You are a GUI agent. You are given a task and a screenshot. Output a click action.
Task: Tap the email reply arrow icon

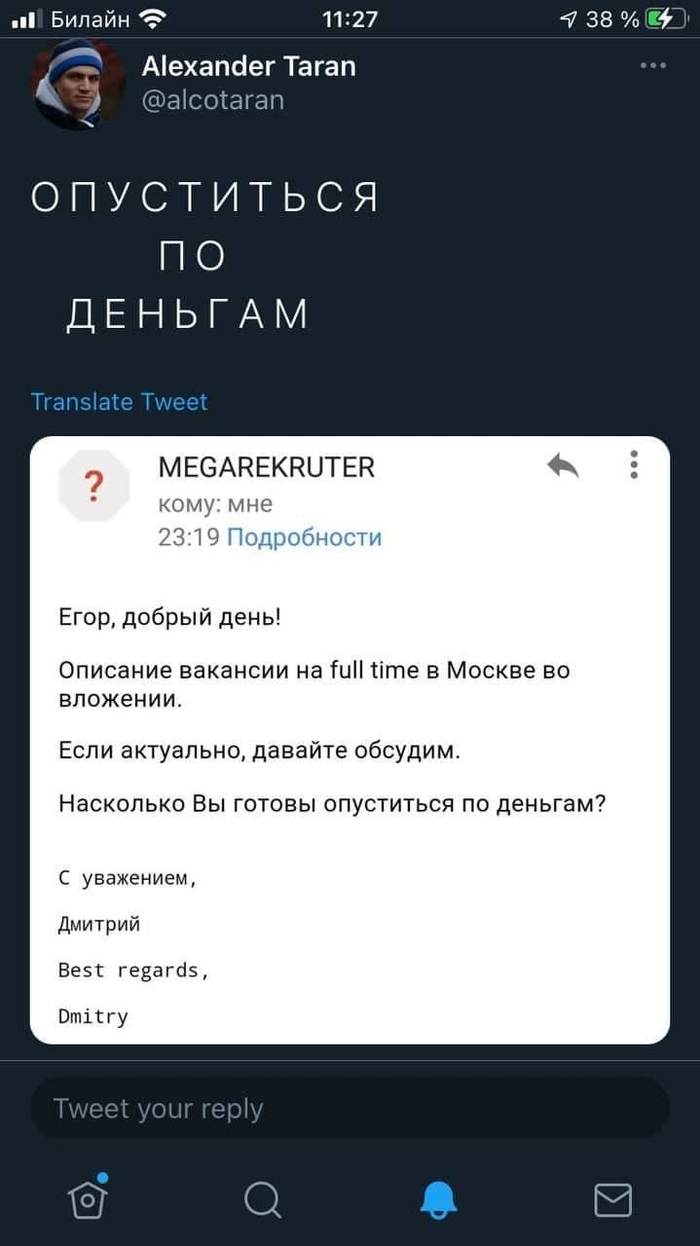(563, 465)
